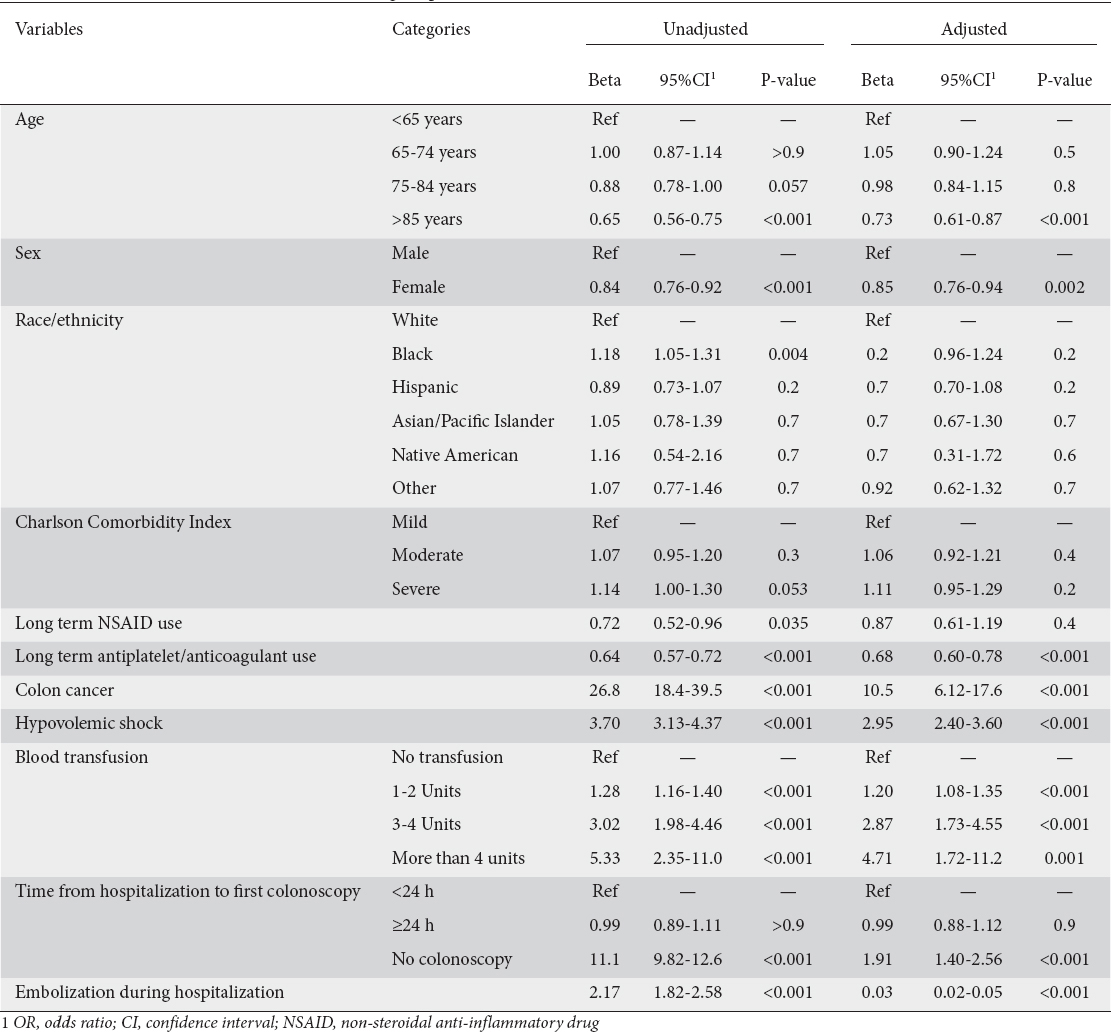Click the Blood transfusion variable label
1111x1032 pixels.
[81, 757]
